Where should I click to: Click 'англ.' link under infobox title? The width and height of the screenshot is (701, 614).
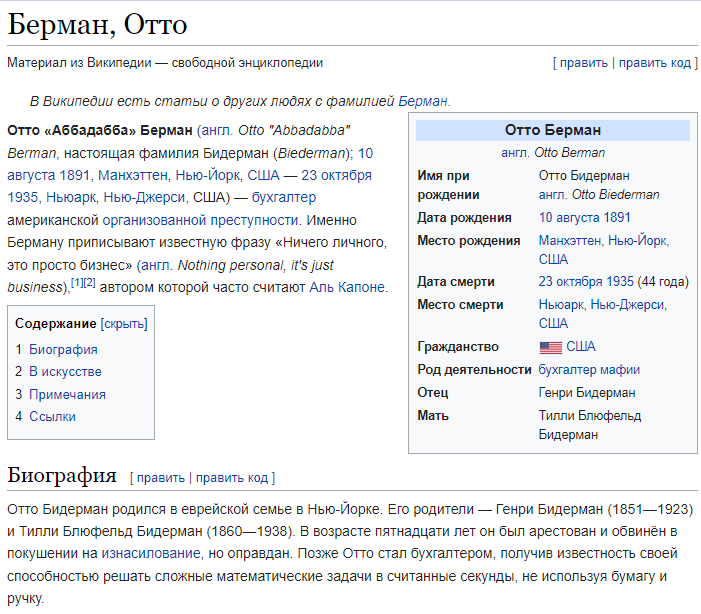pyautogui.click(x=515, y=152)
